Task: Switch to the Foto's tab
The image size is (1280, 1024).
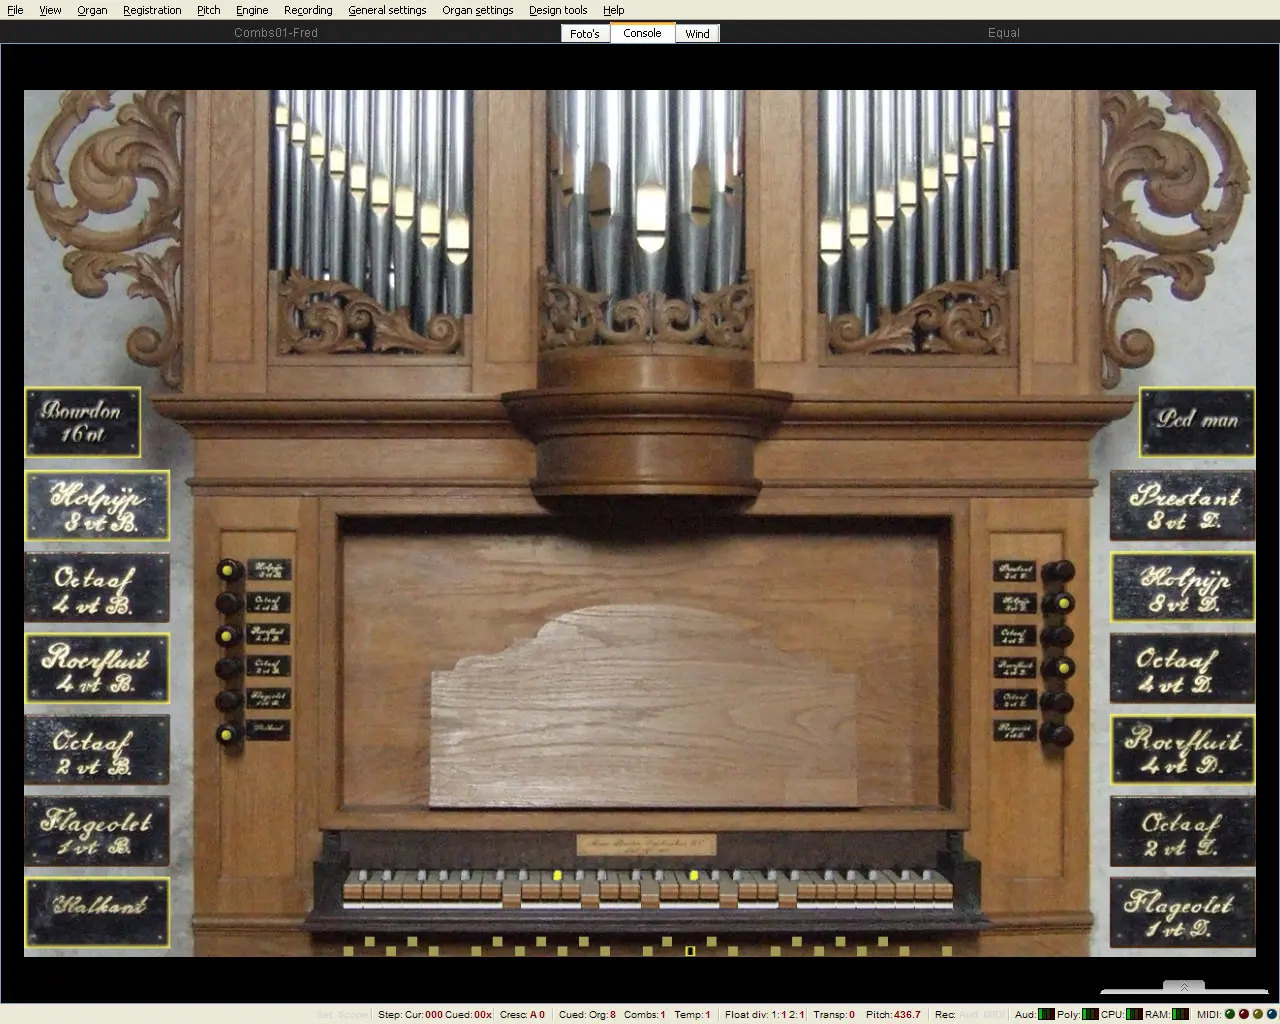Action: [584, 34]
